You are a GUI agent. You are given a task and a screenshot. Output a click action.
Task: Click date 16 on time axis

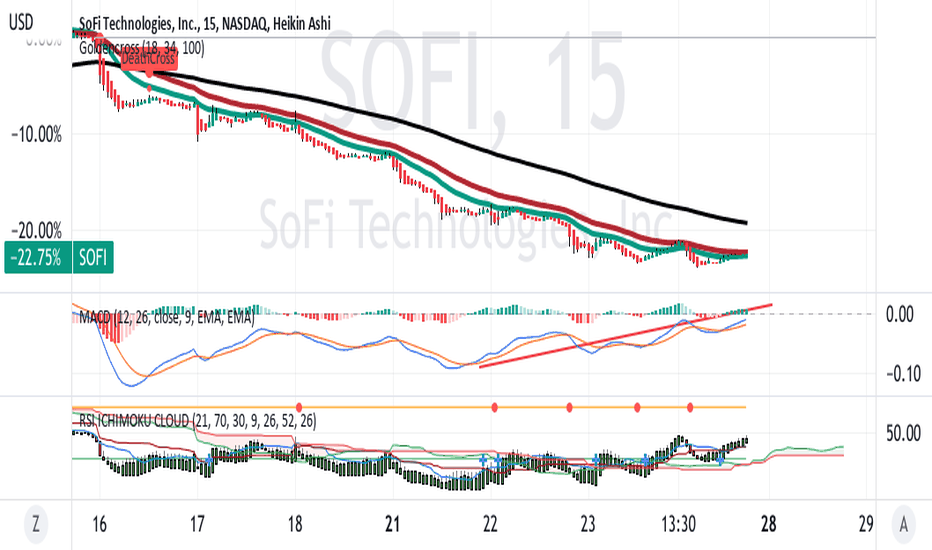(x=99, y=524)
